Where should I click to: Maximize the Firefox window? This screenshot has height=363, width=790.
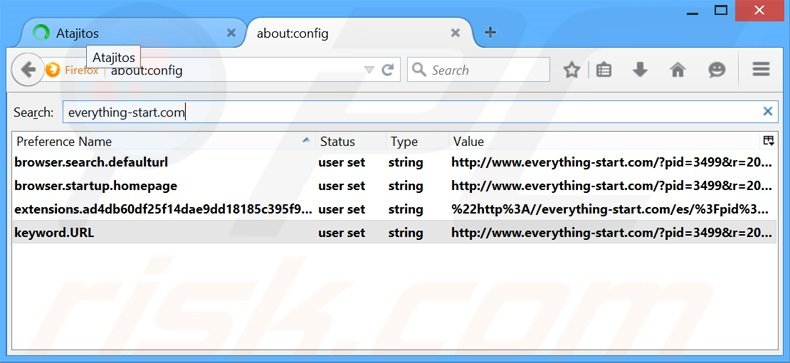[x=721, y=10]
